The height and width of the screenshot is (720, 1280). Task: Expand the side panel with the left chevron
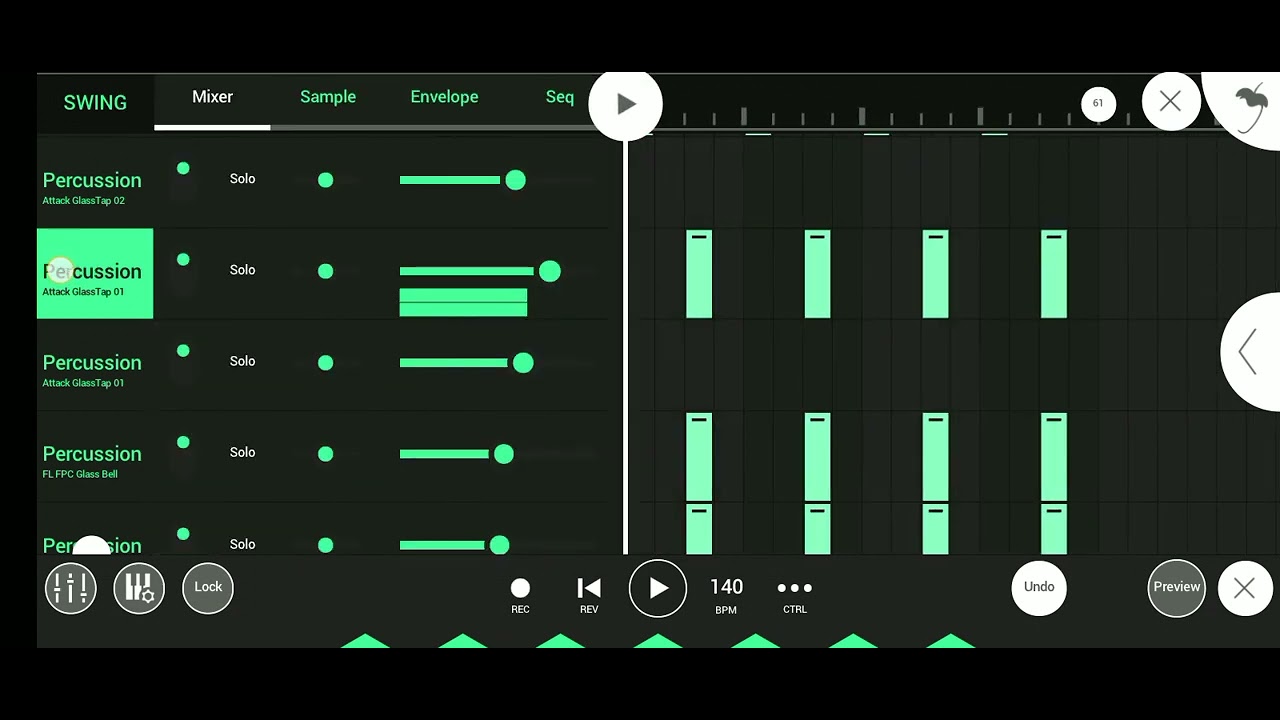[1248, 352]
